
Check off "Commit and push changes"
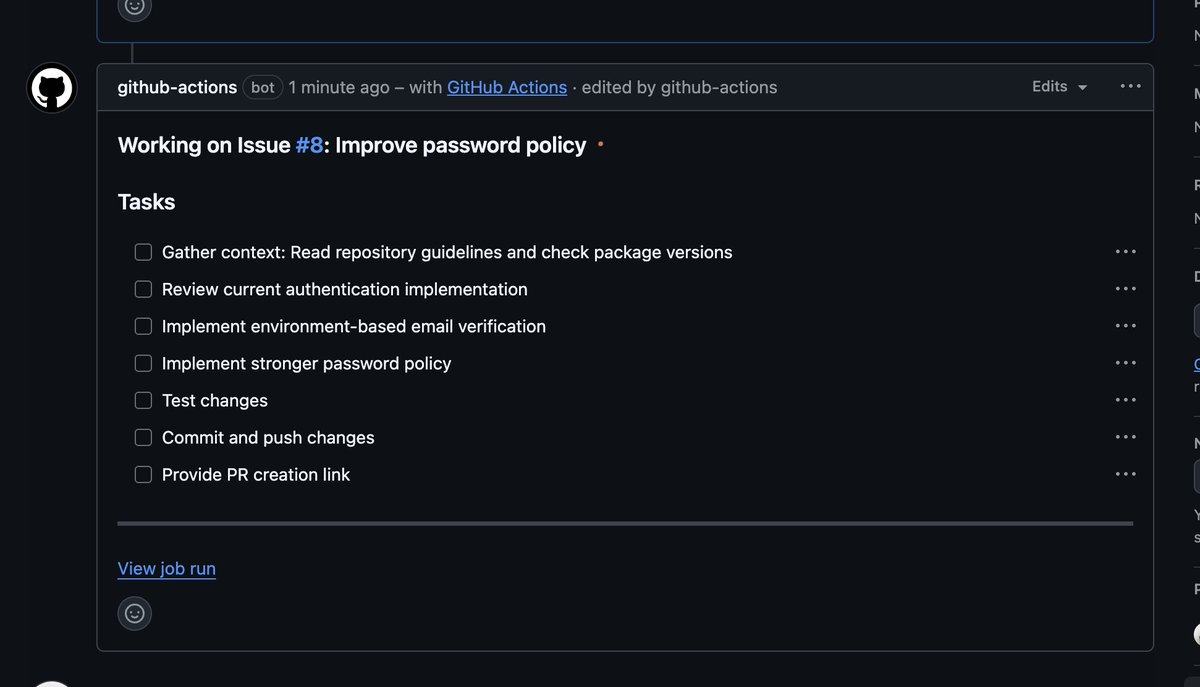(143, 436)
